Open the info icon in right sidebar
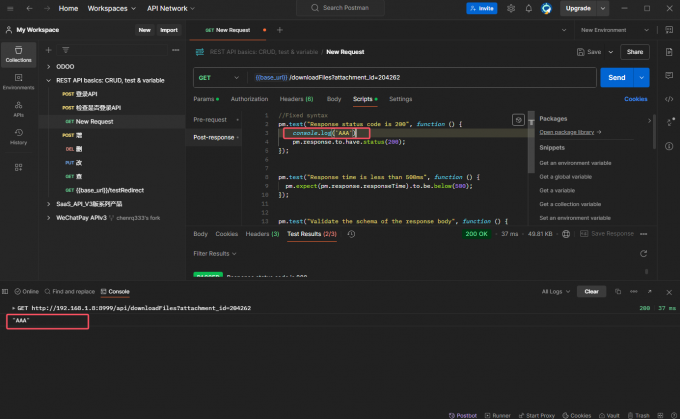Image resolution: width=680 pixels, height=419 pixels. coord(669,146)
